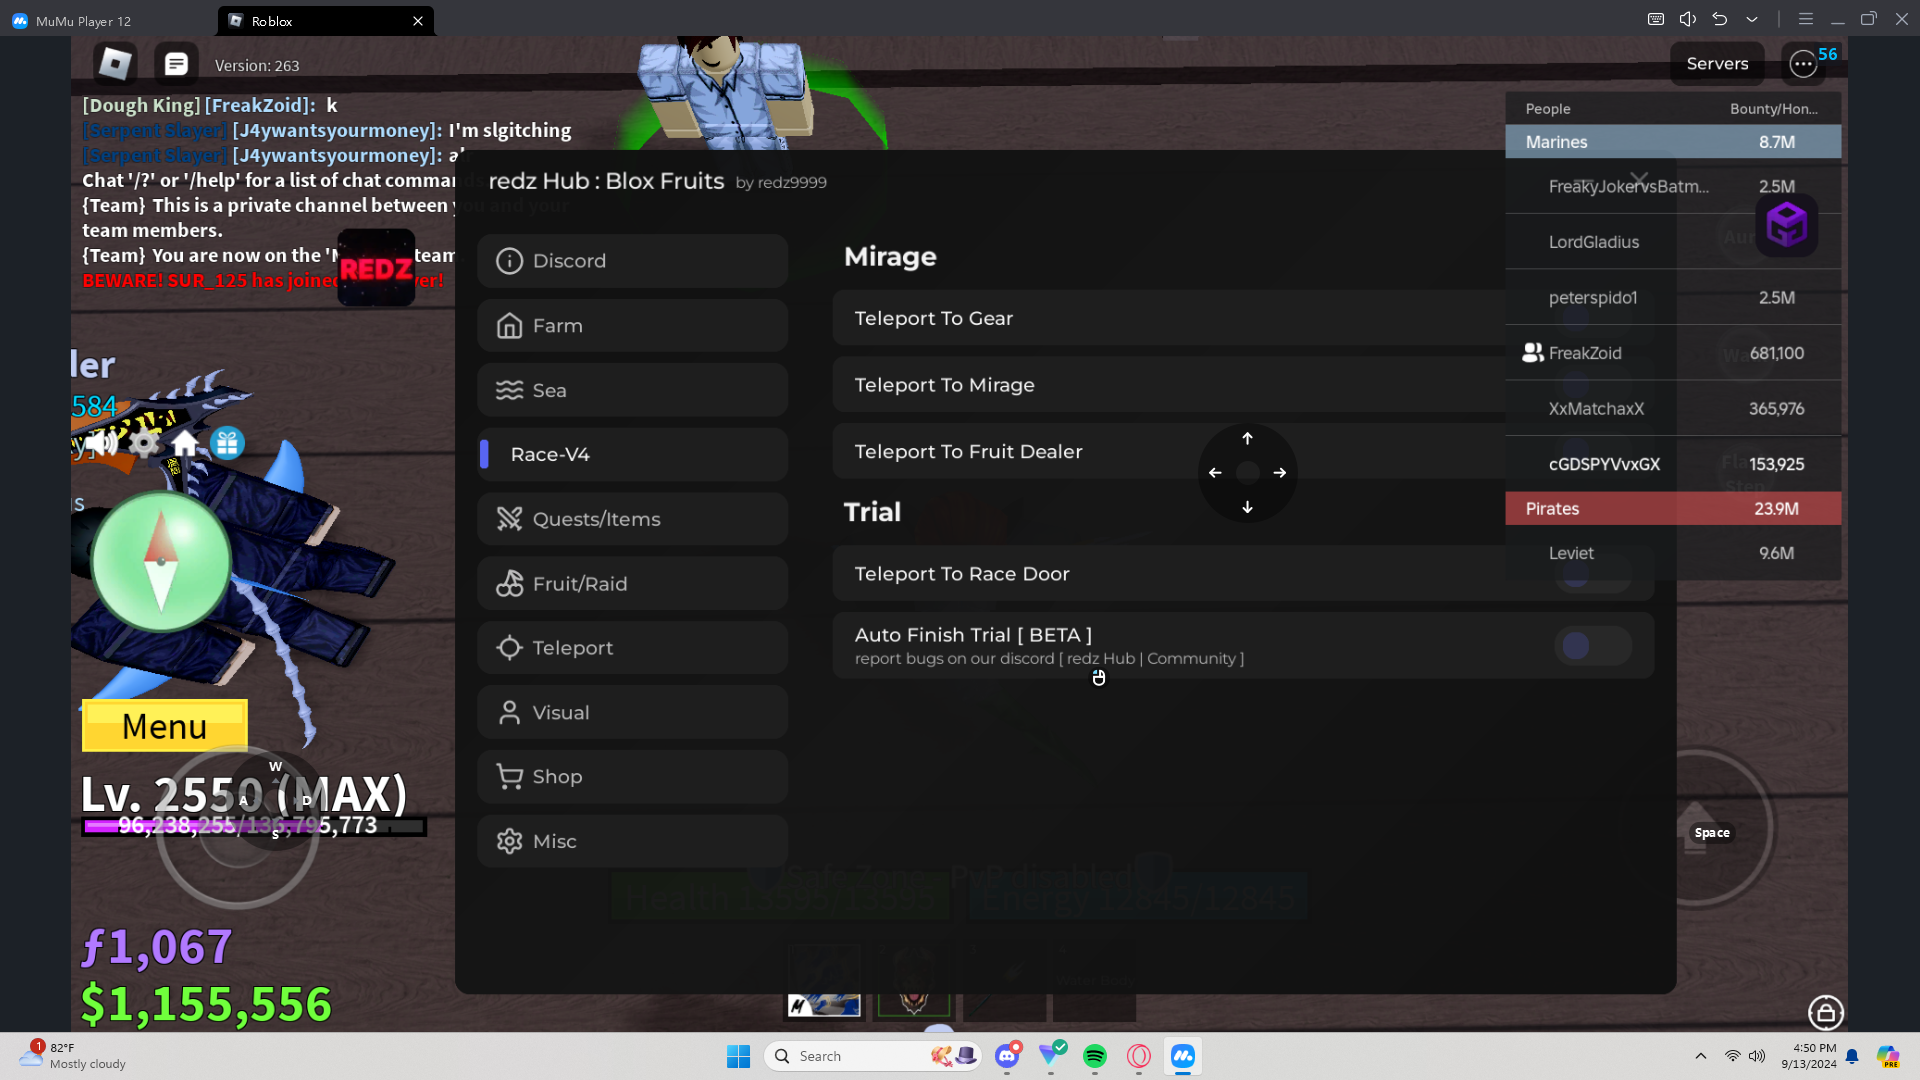The height and width of the screenshot is (1080, 1920).
Task: Mute sound with the speaker icon in game
Action: pos(102,443)
